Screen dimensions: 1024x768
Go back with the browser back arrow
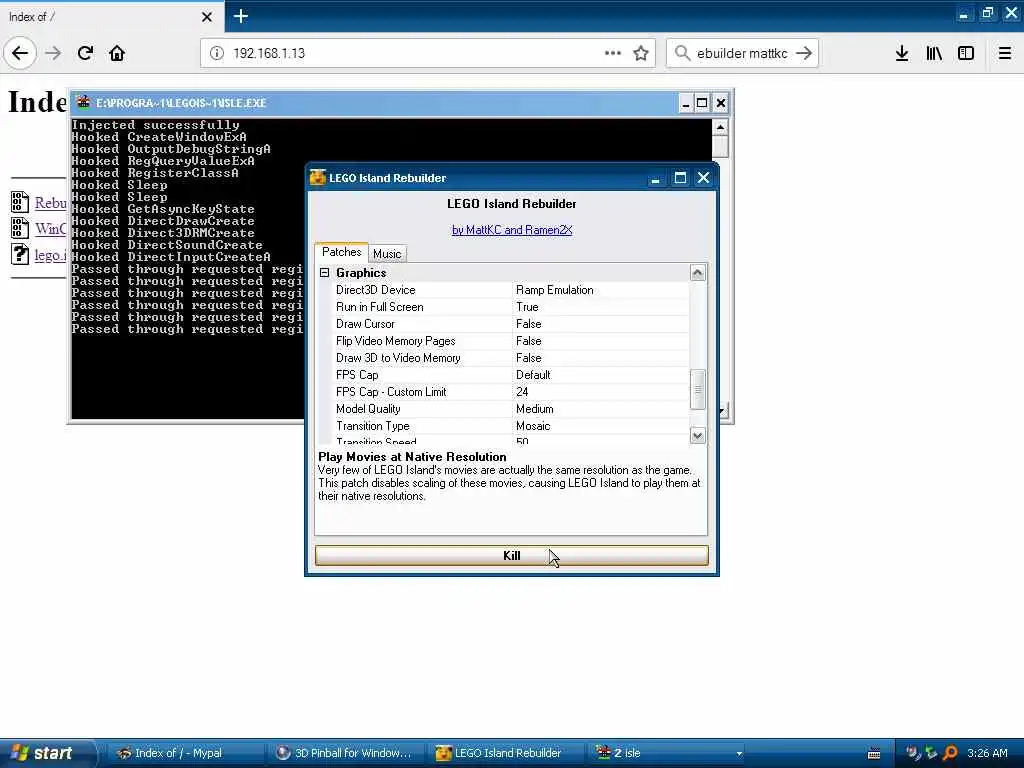pos(20,53)
